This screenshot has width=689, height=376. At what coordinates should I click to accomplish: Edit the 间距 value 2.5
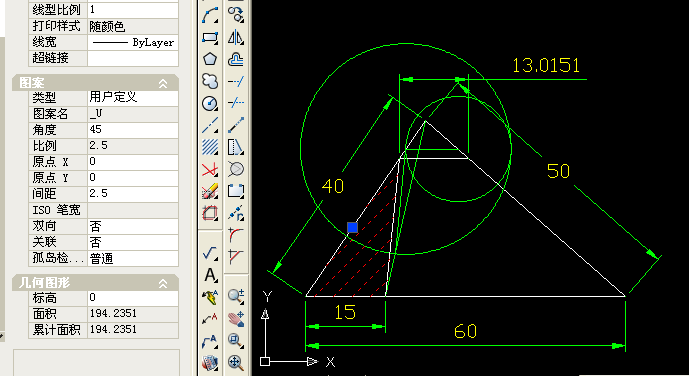[133, 194]
